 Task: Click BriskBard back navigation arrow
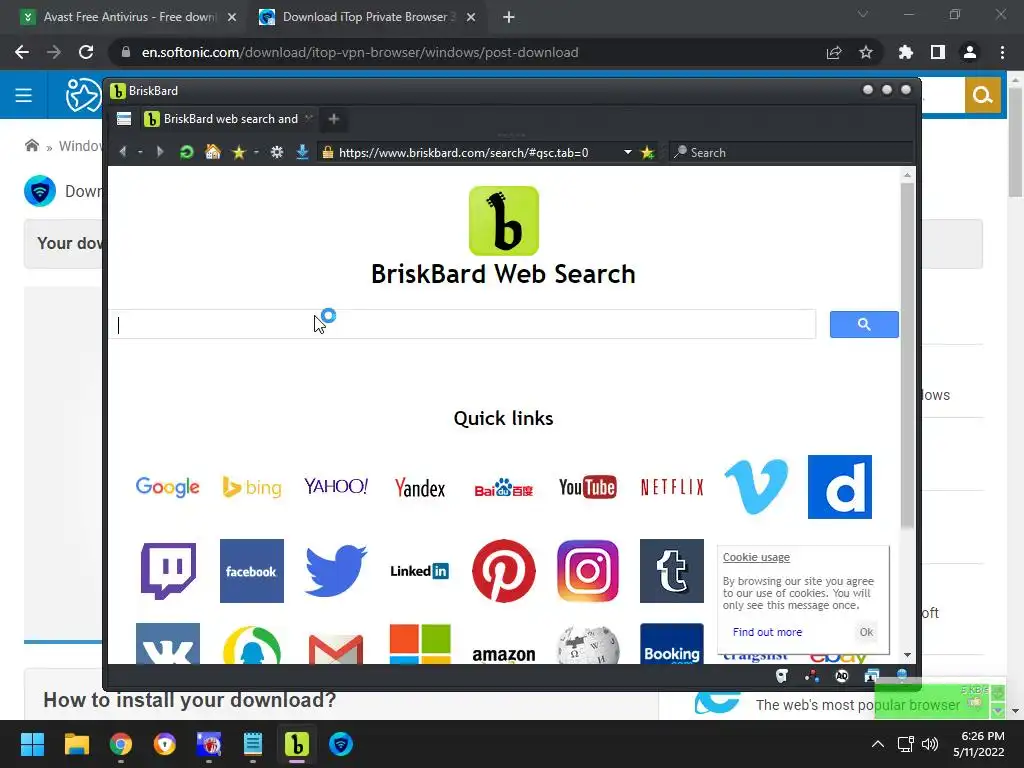(123, 152)
